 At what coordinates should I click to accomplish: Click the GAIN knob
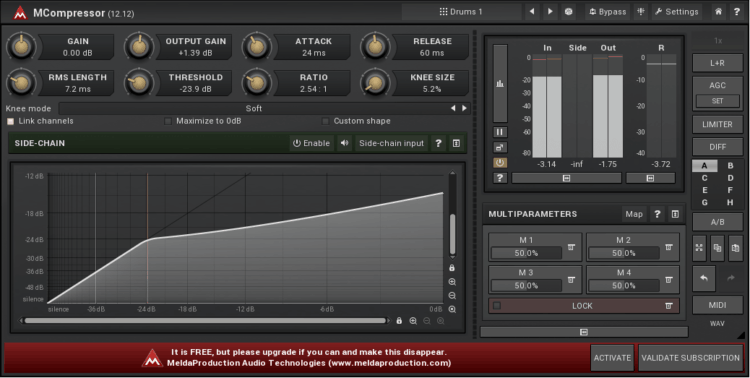[x=21, y=47]
